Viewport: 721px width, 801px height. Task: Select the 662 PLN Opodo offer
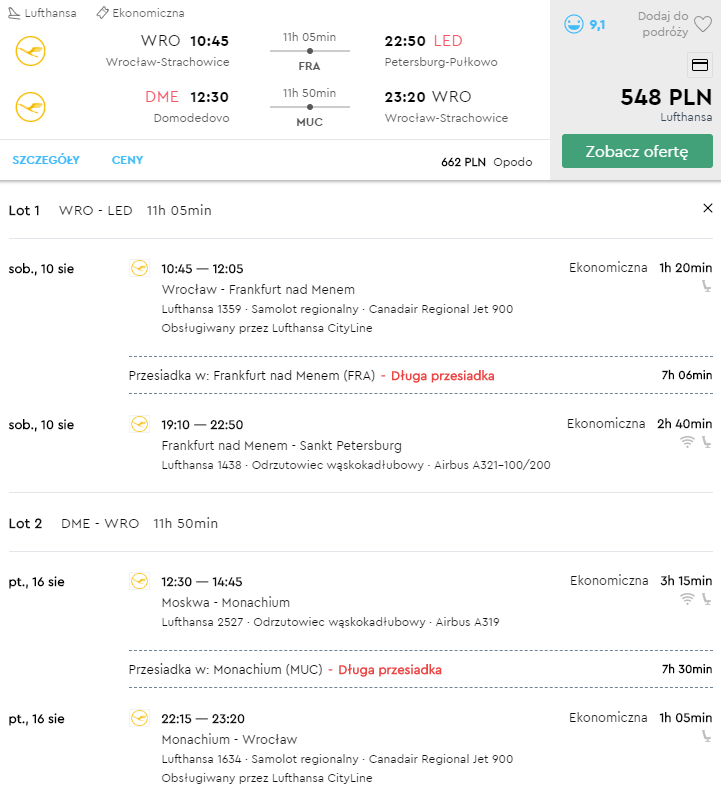click(486, 162)
